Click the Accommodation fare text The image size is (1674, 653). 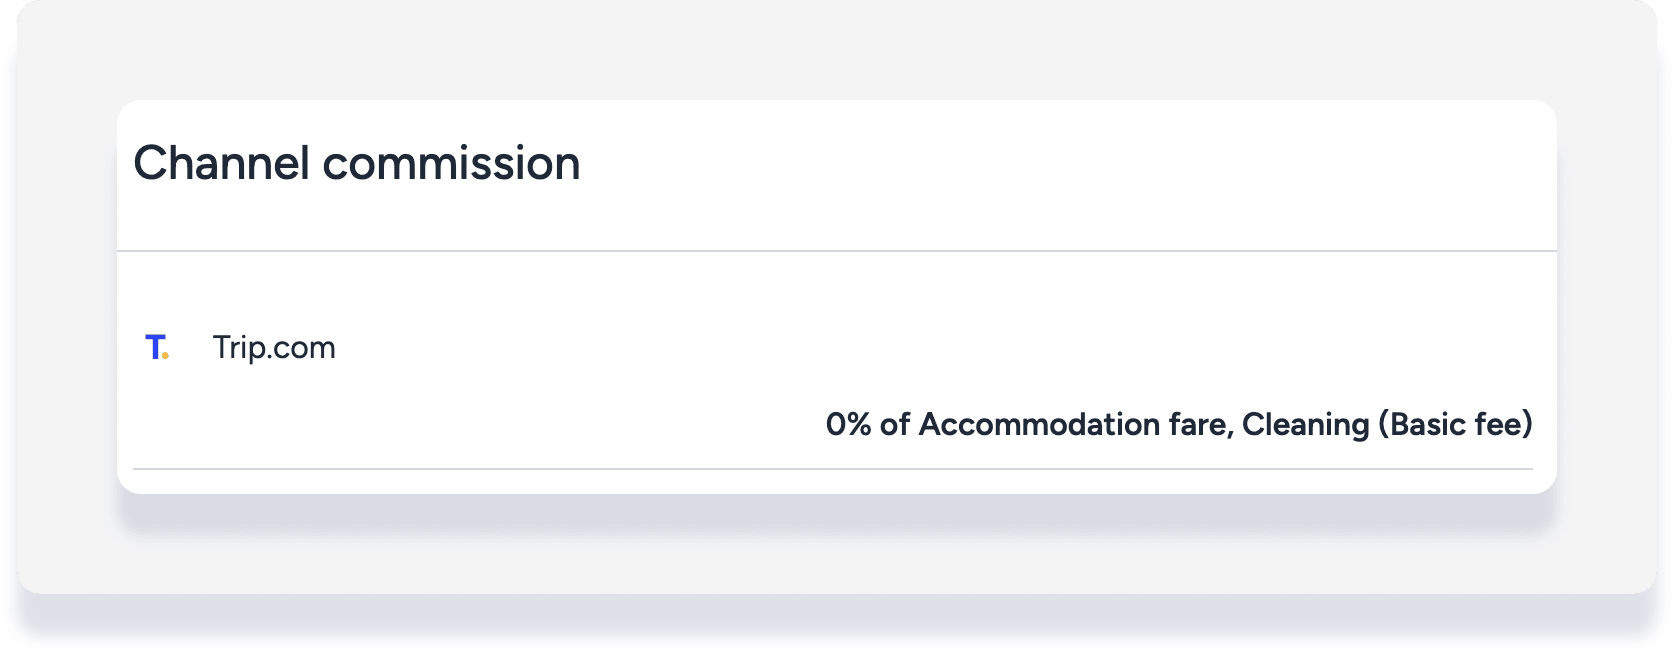tap(1072, 425)
